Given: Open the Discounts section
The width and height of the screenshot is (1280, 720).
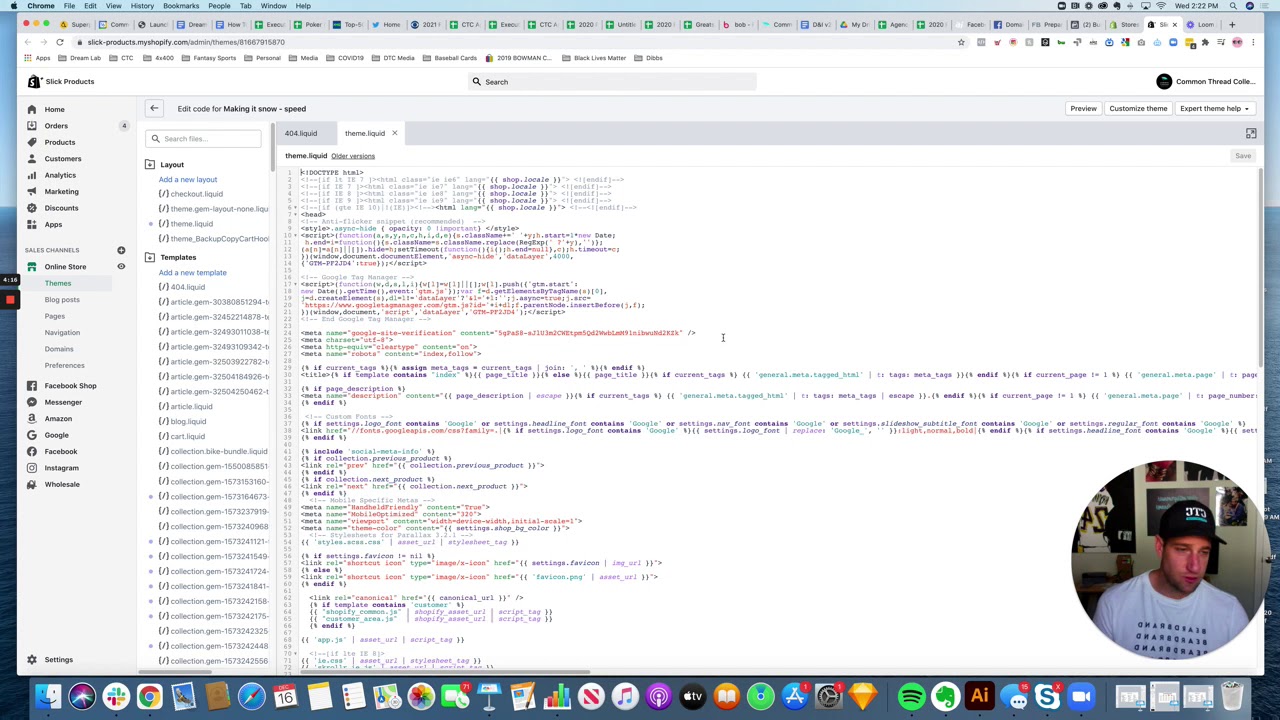Looking at the screenshot, I should click(61, 208).
